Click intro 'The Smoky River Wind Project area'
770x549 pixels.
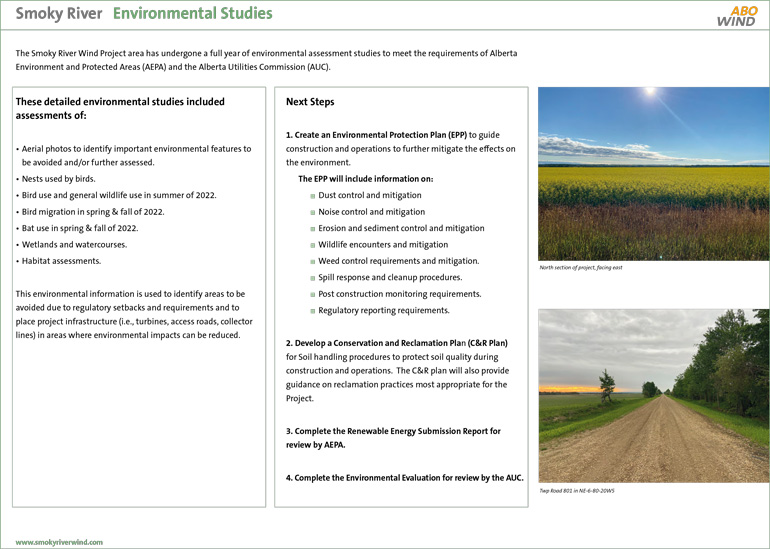pyautogui.click(x=266, y=60)
